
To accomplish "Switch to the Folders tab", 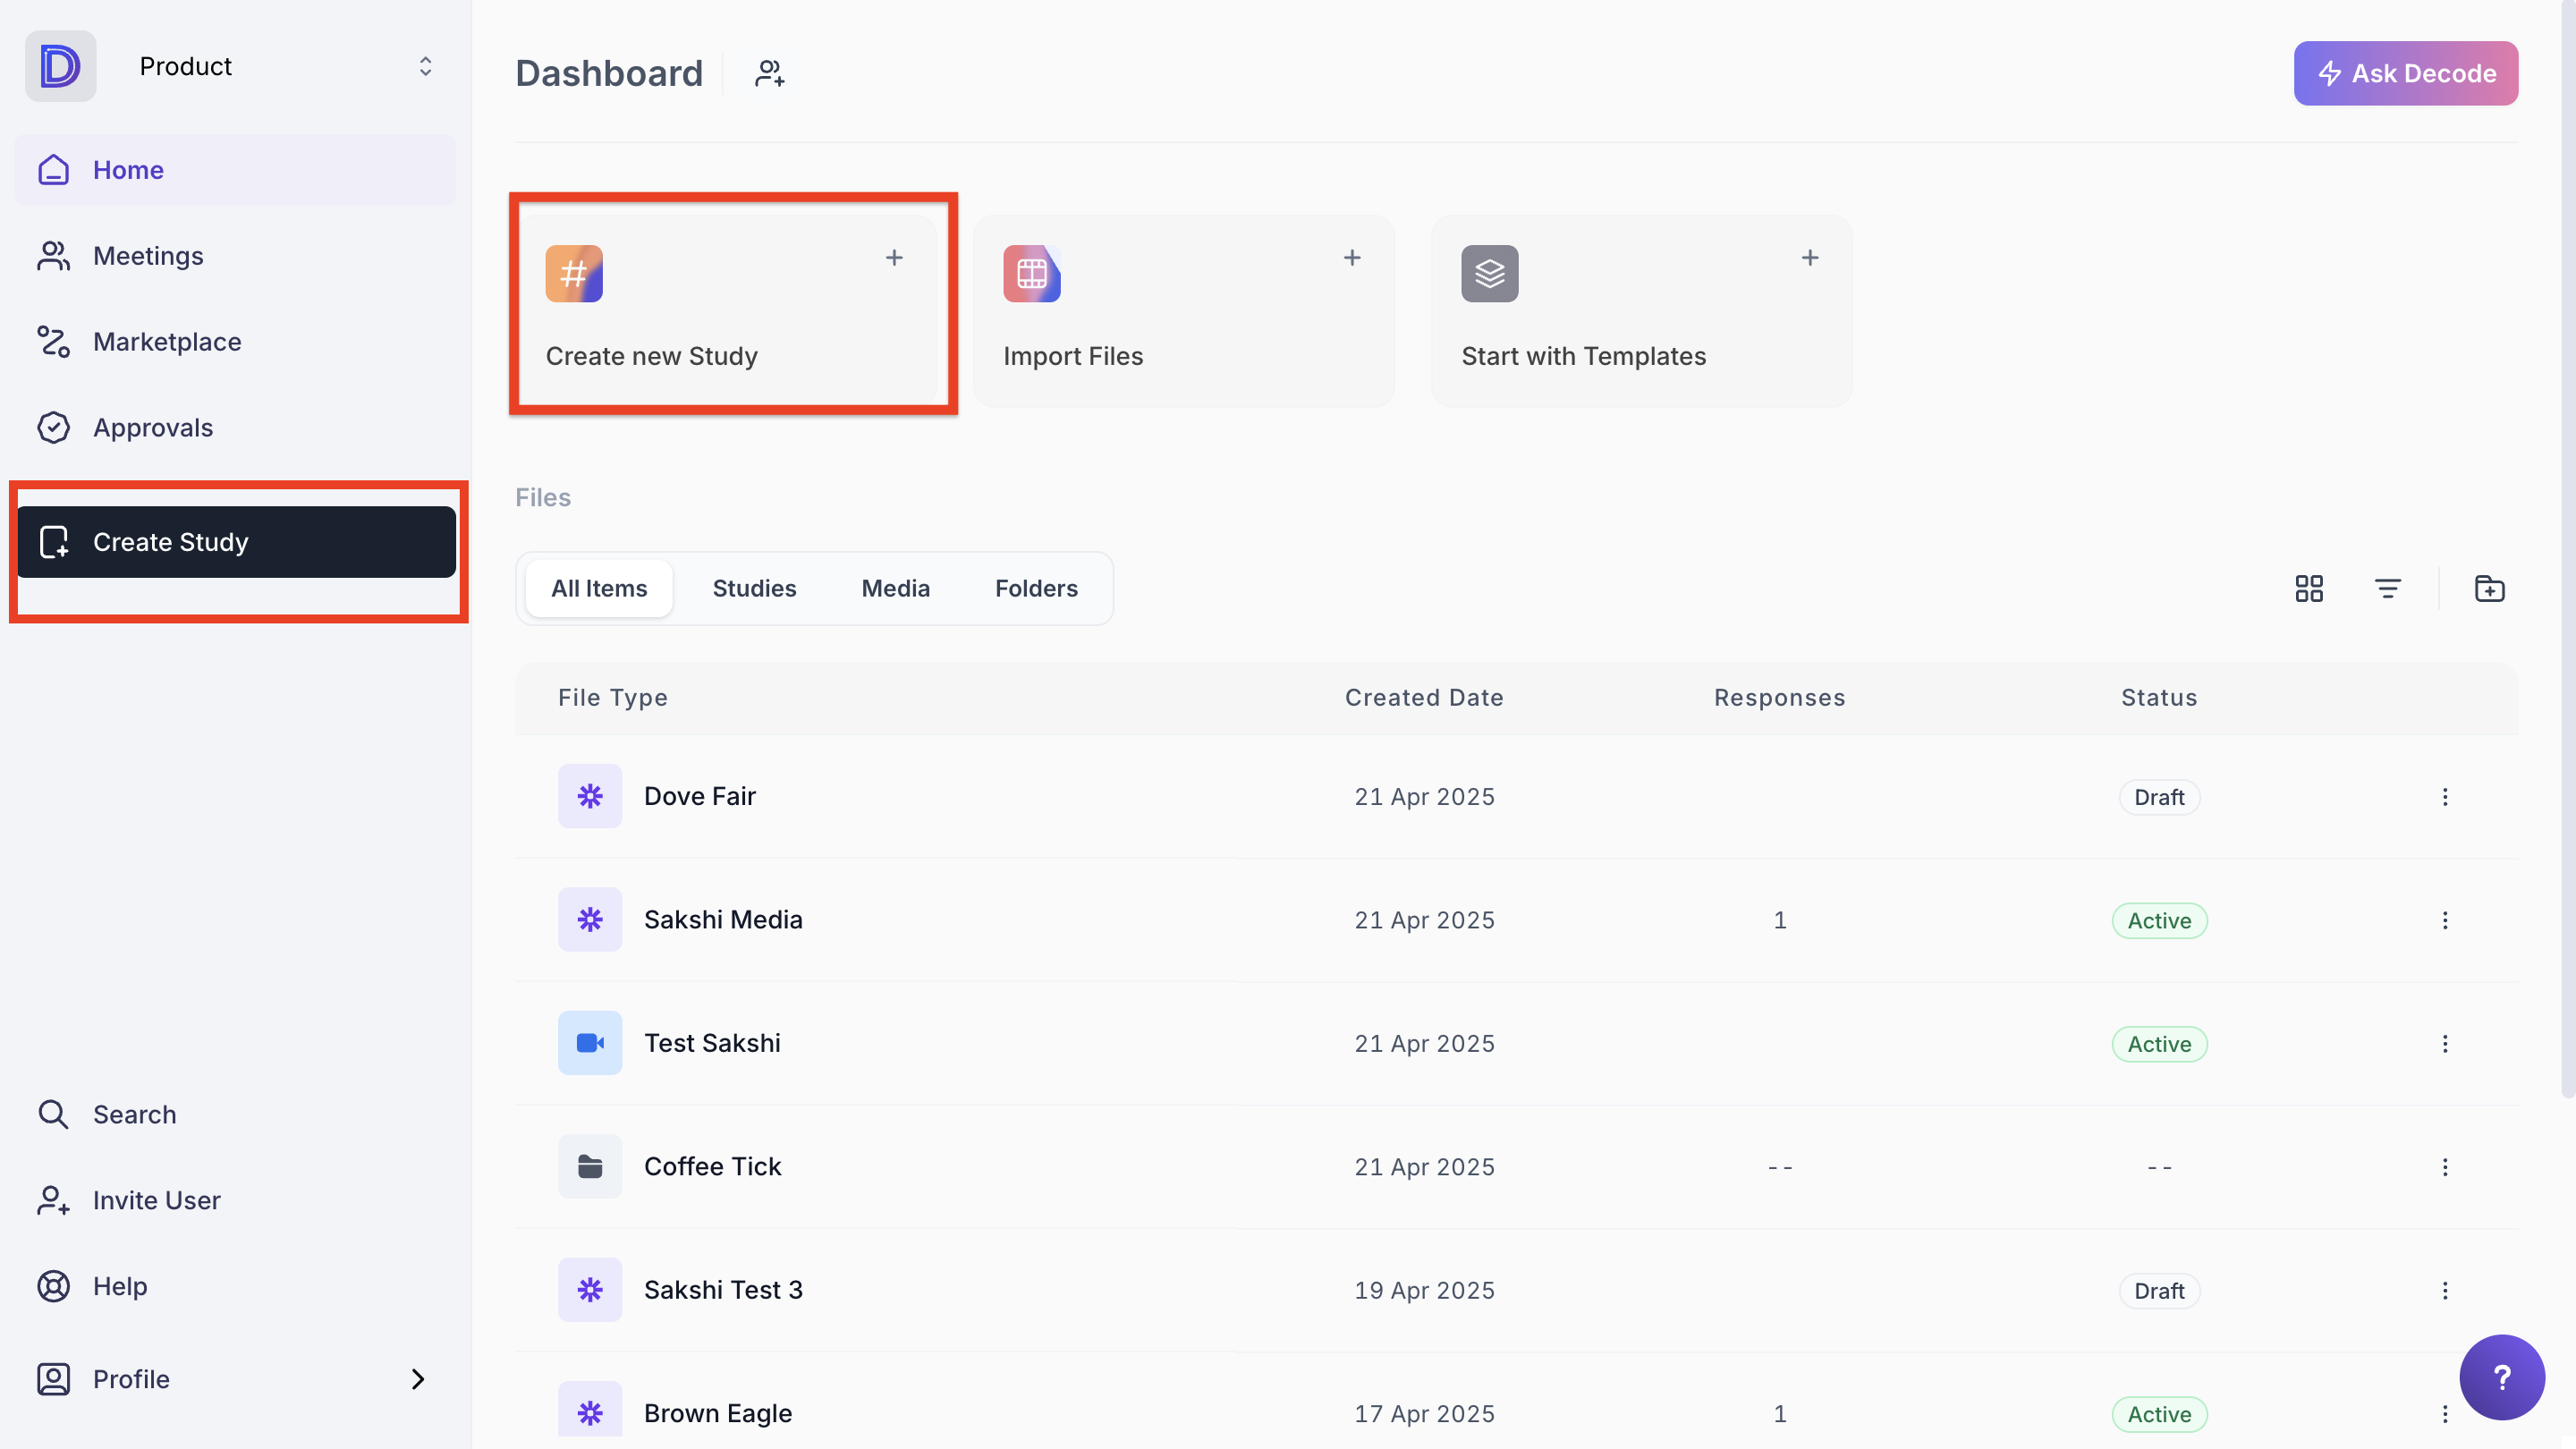I will tap(1035, 588).
